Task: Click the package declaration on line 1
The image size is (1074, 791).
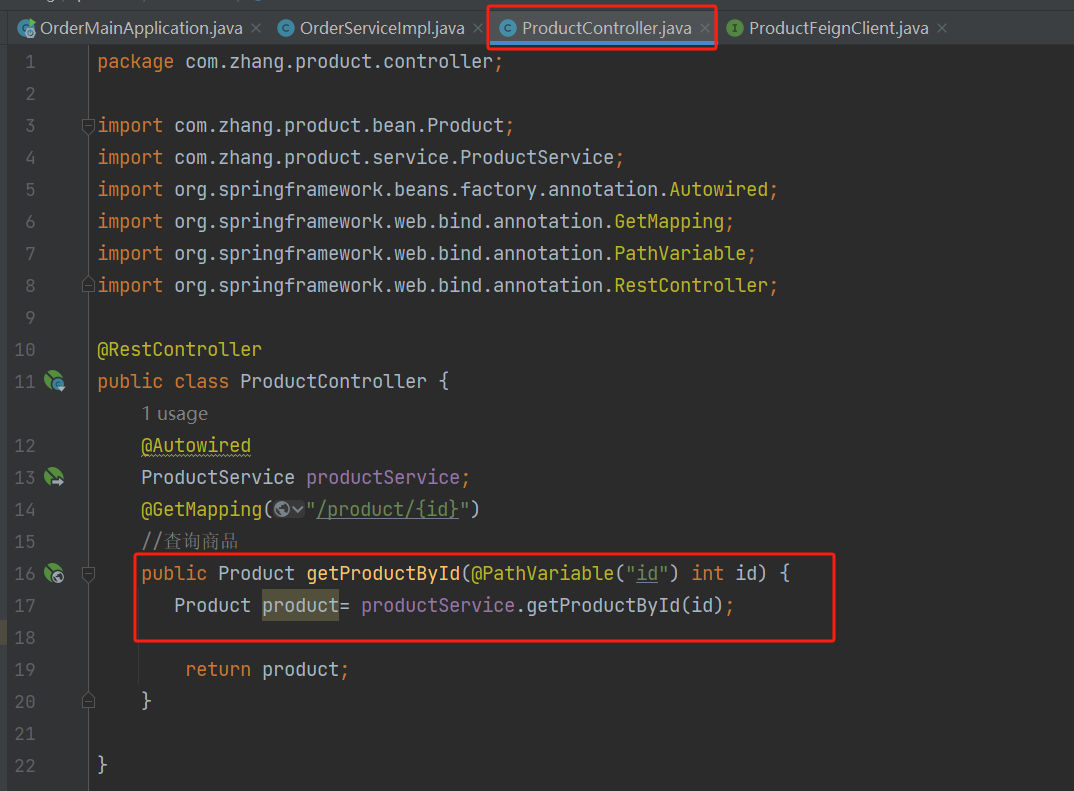Action: click(x=300, y=62)
